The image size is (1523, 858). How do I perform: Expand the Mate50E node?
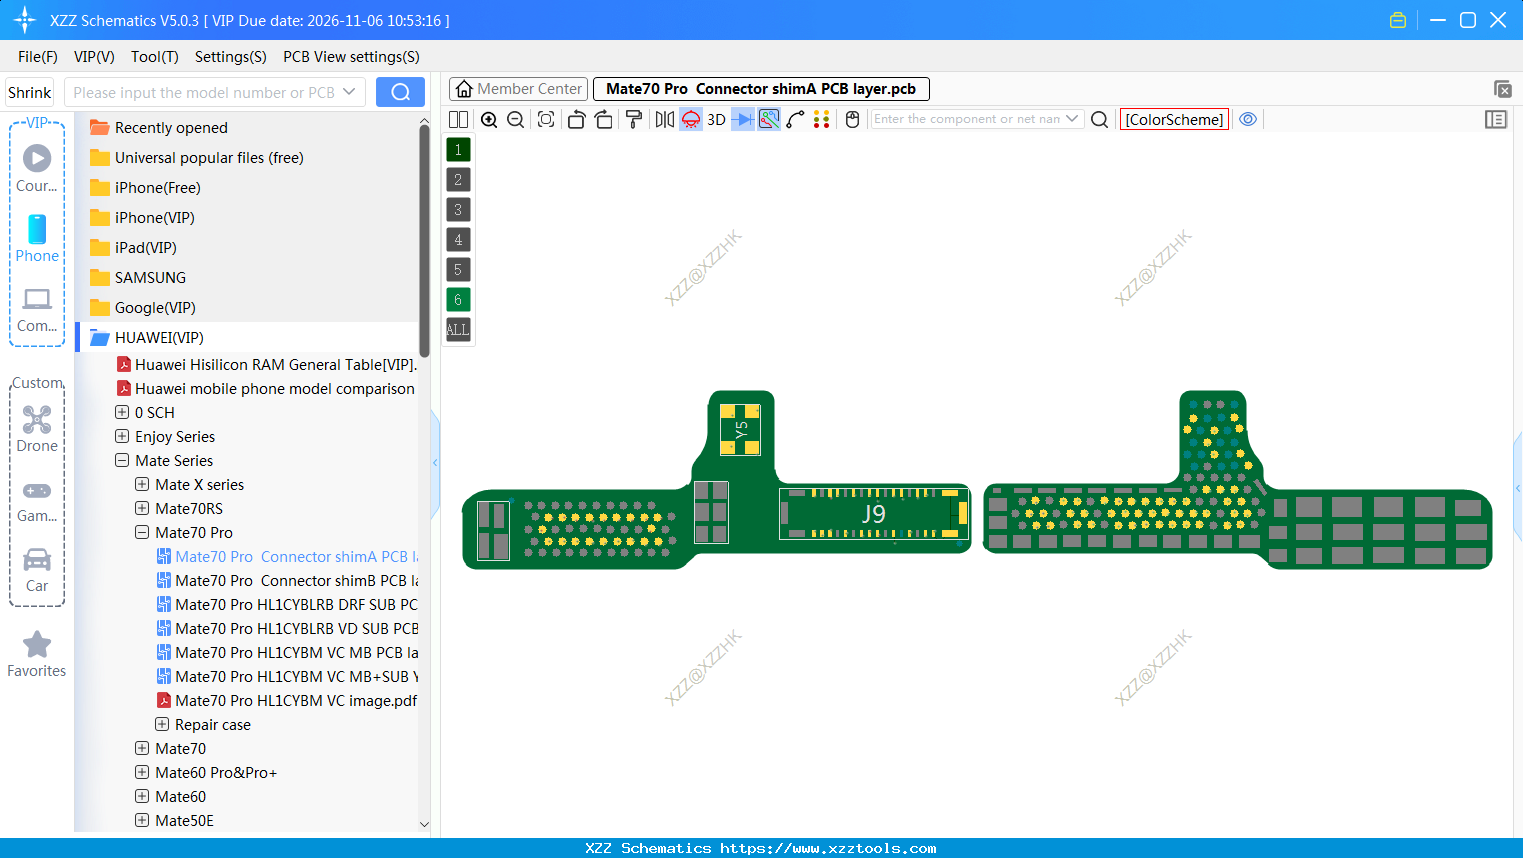[x=142, y=820]
